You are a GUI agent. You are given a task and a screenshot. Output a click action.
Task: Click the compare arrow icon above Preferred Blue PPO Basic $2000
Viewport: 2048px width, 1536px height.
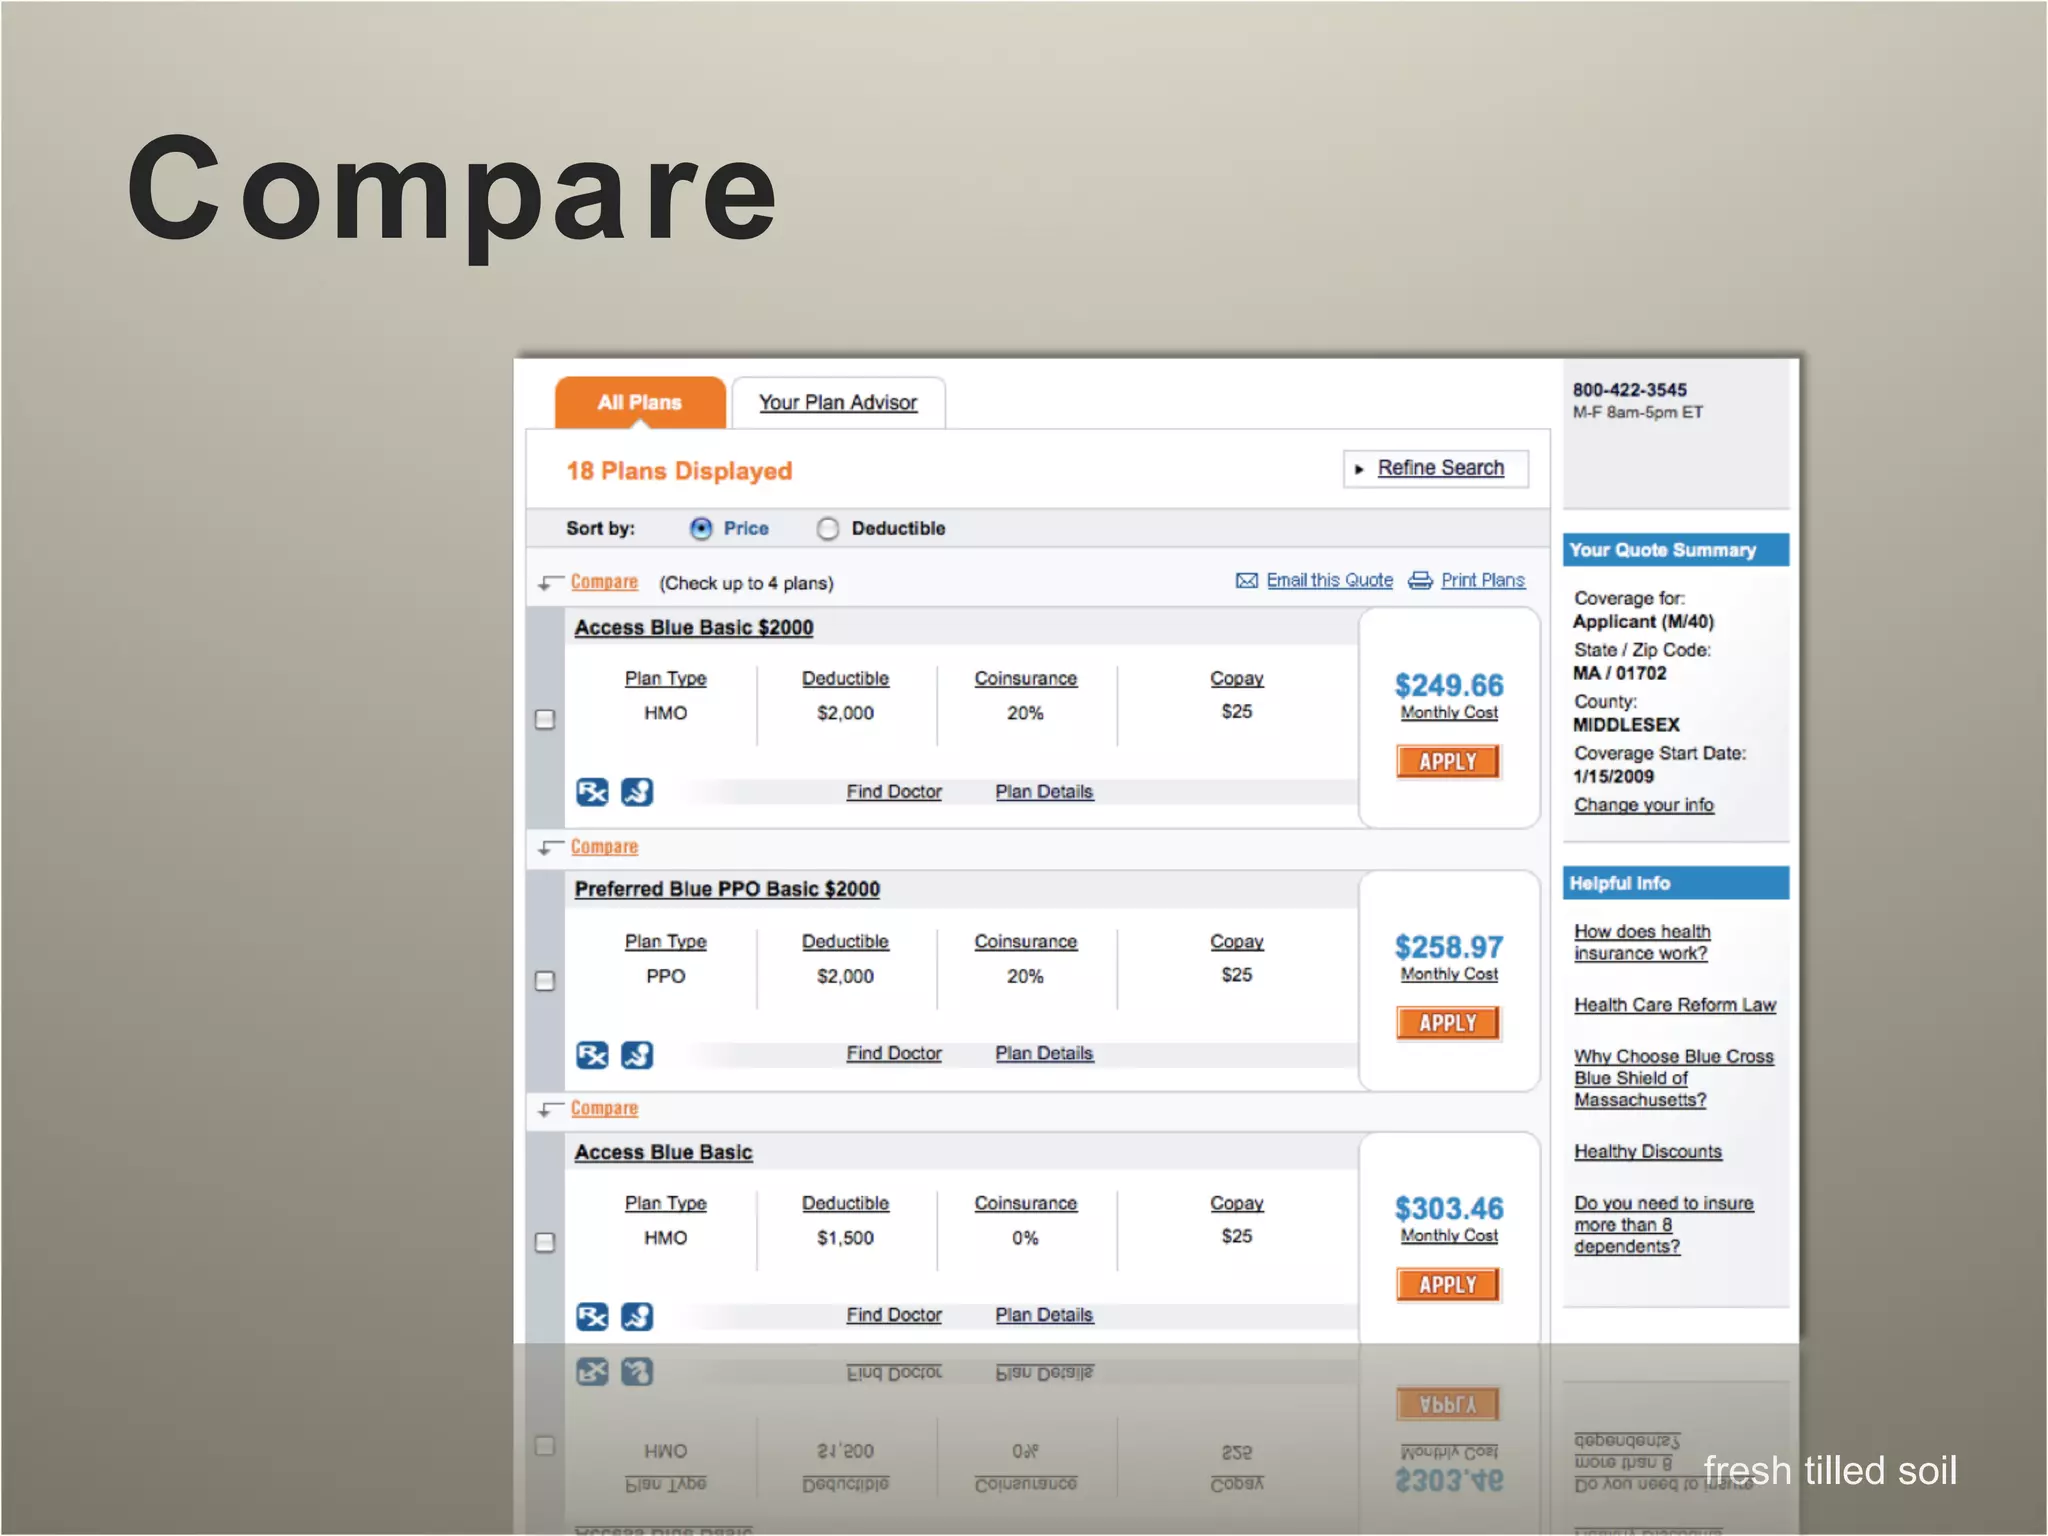pos(551,848)
